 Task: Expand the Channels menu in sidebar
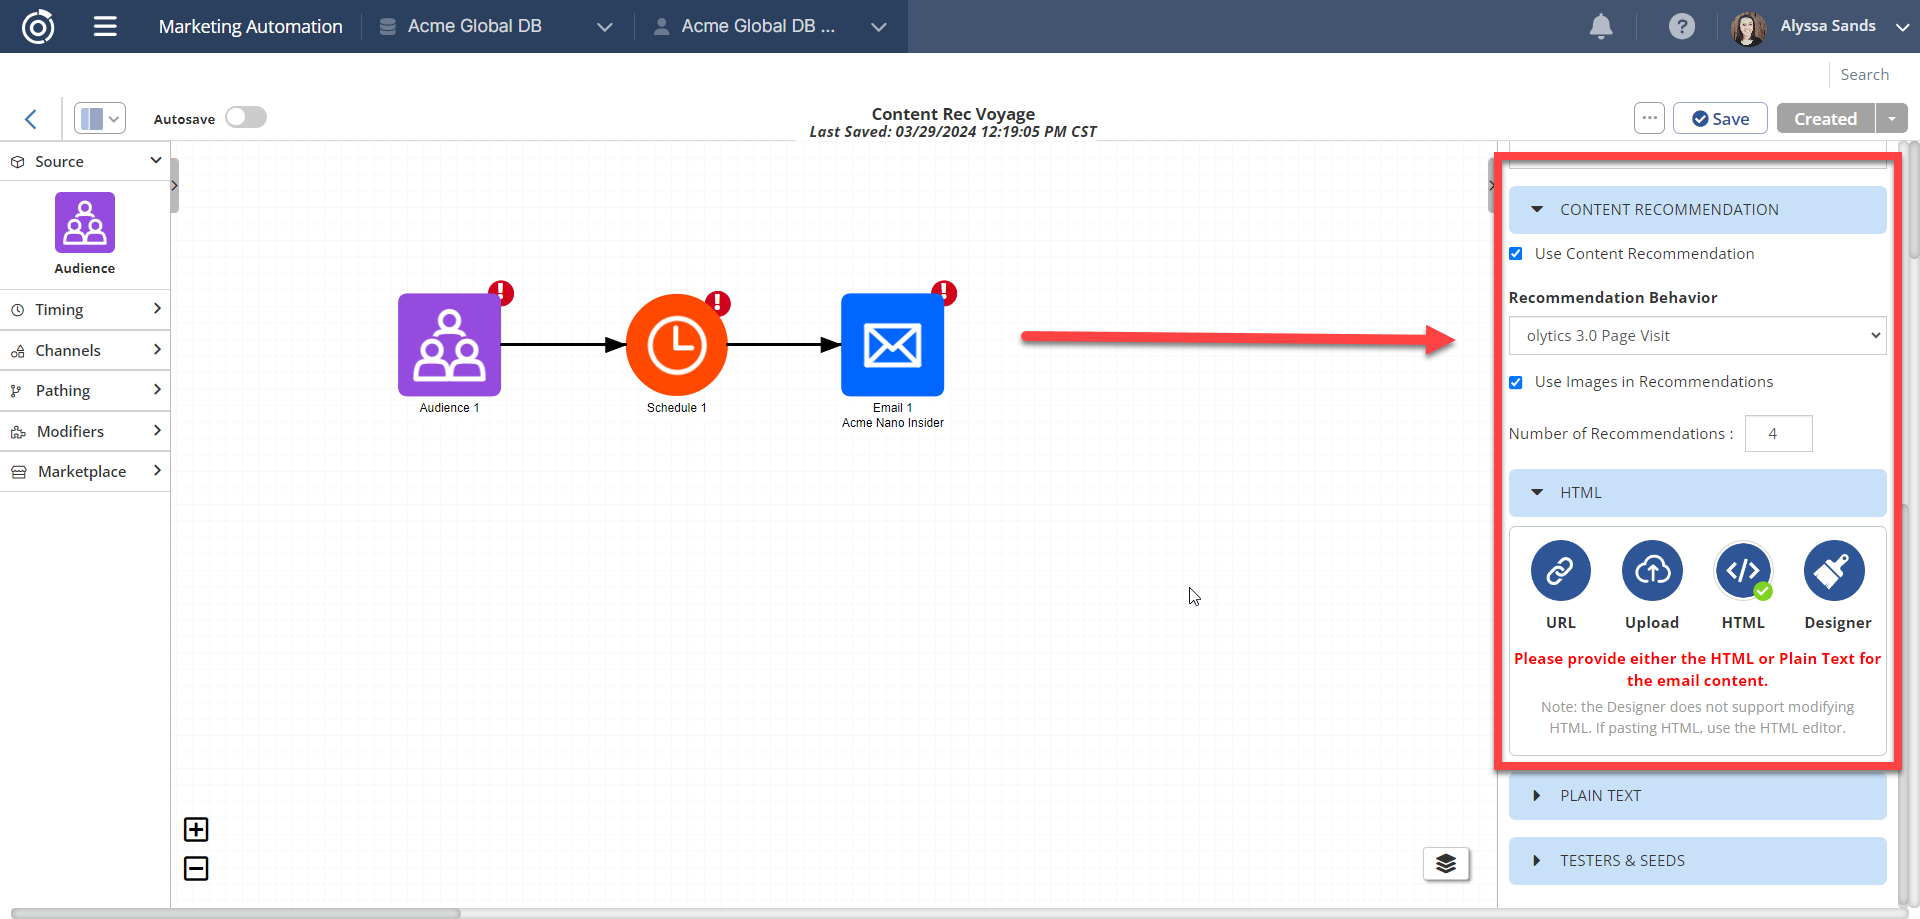85,350
